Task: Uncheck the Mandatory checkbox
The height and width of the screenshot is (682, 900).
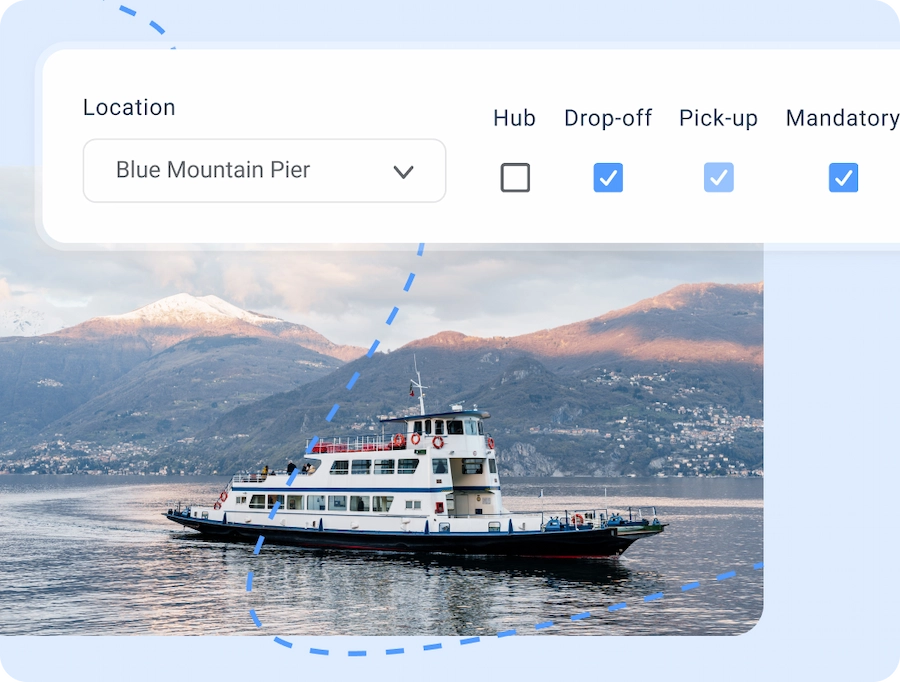Action: click(x=843, y=177)
